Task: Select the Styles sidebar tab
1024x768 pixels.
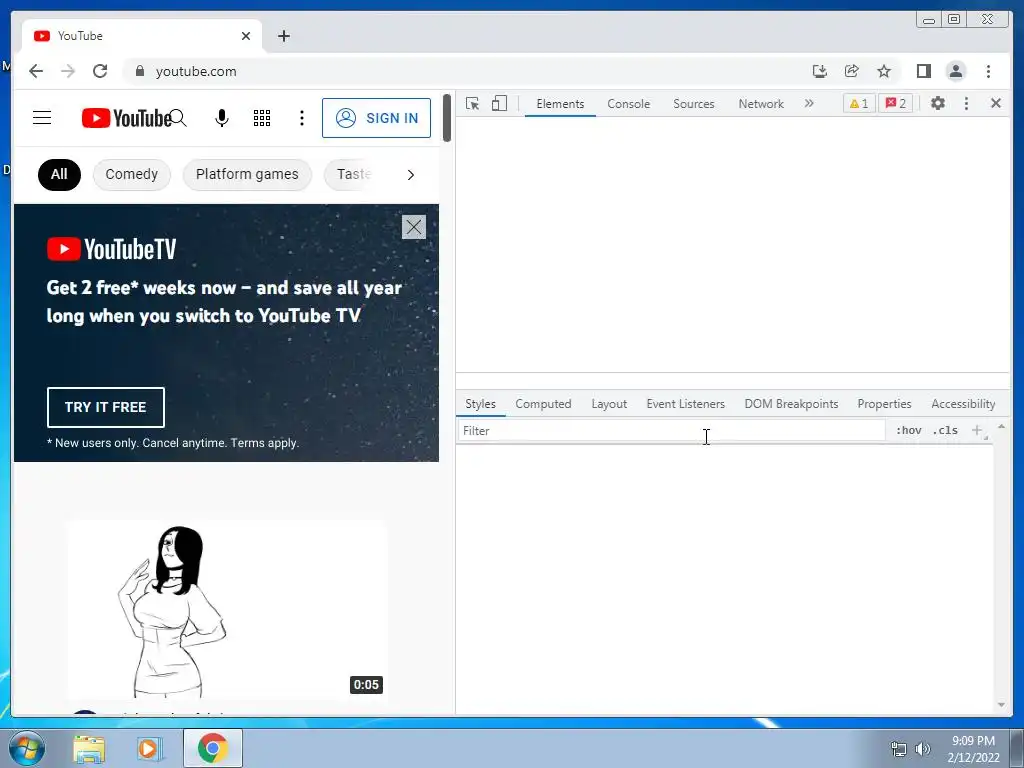Action: (481, 404)
